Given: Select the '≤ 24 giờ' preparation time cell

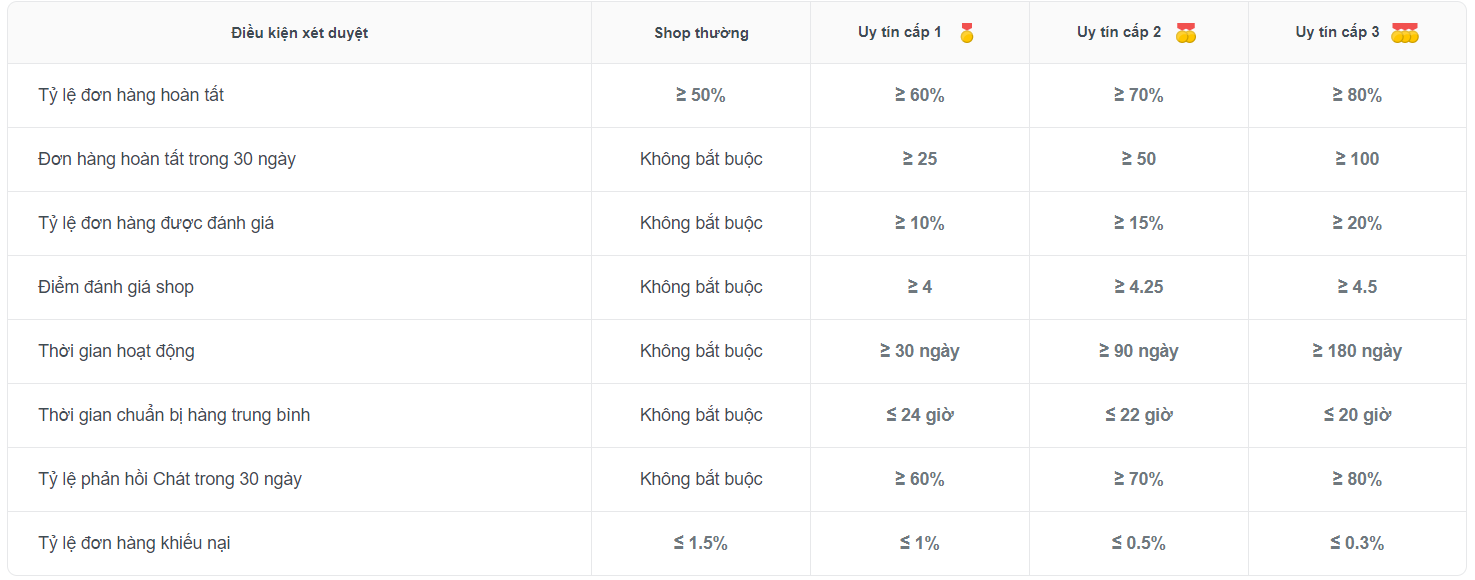Looking at the screenshot, I should point(920,415).
